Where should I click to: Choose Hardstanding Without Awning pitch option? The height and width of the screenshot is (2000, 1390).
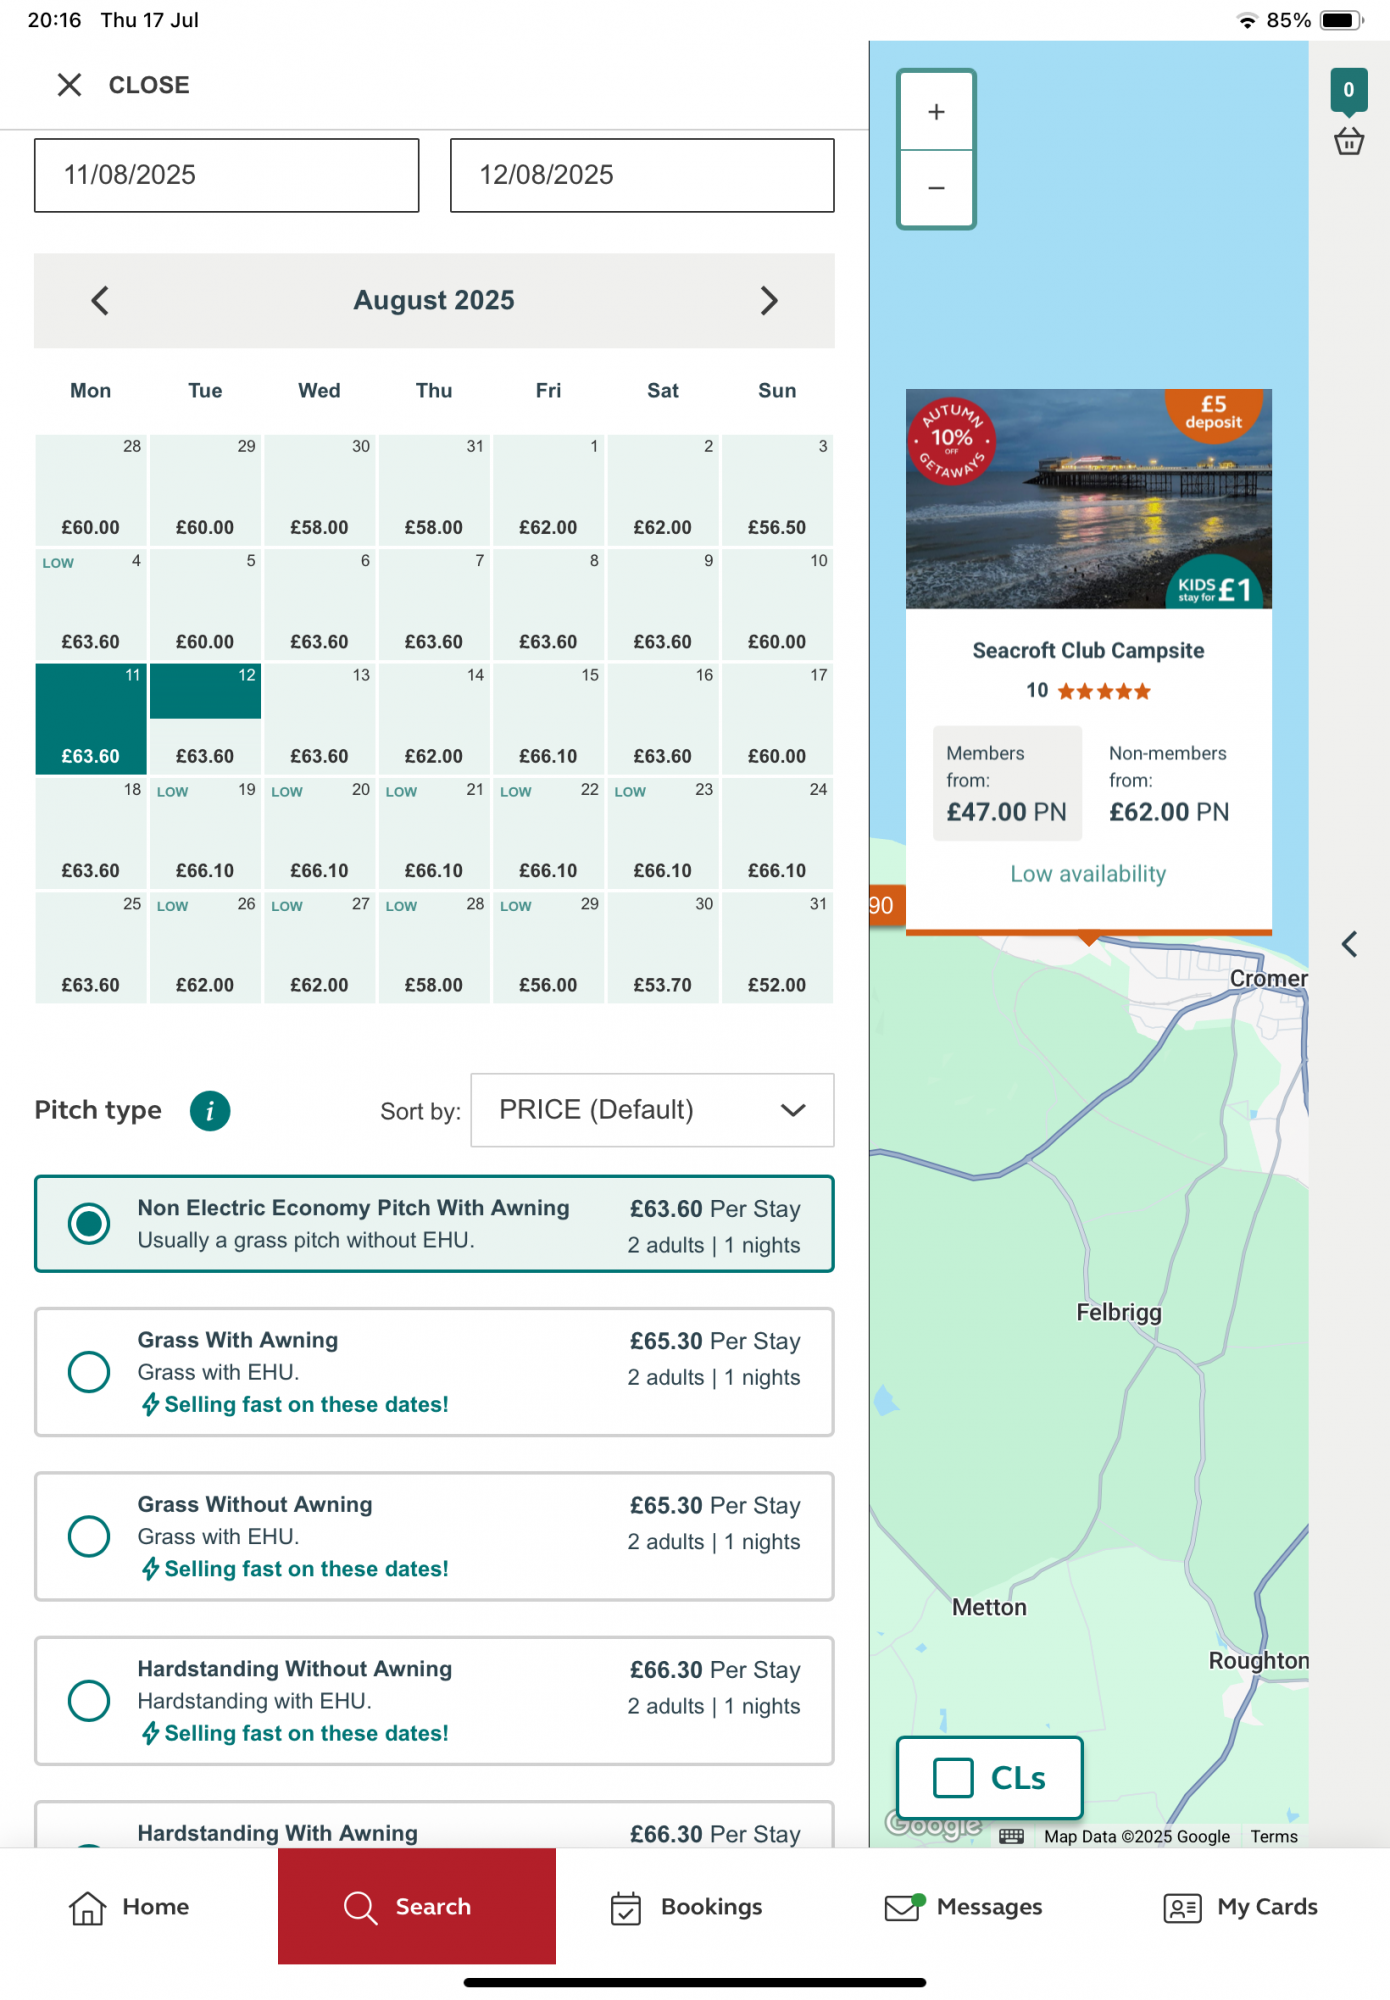[x=89, y=1700]
